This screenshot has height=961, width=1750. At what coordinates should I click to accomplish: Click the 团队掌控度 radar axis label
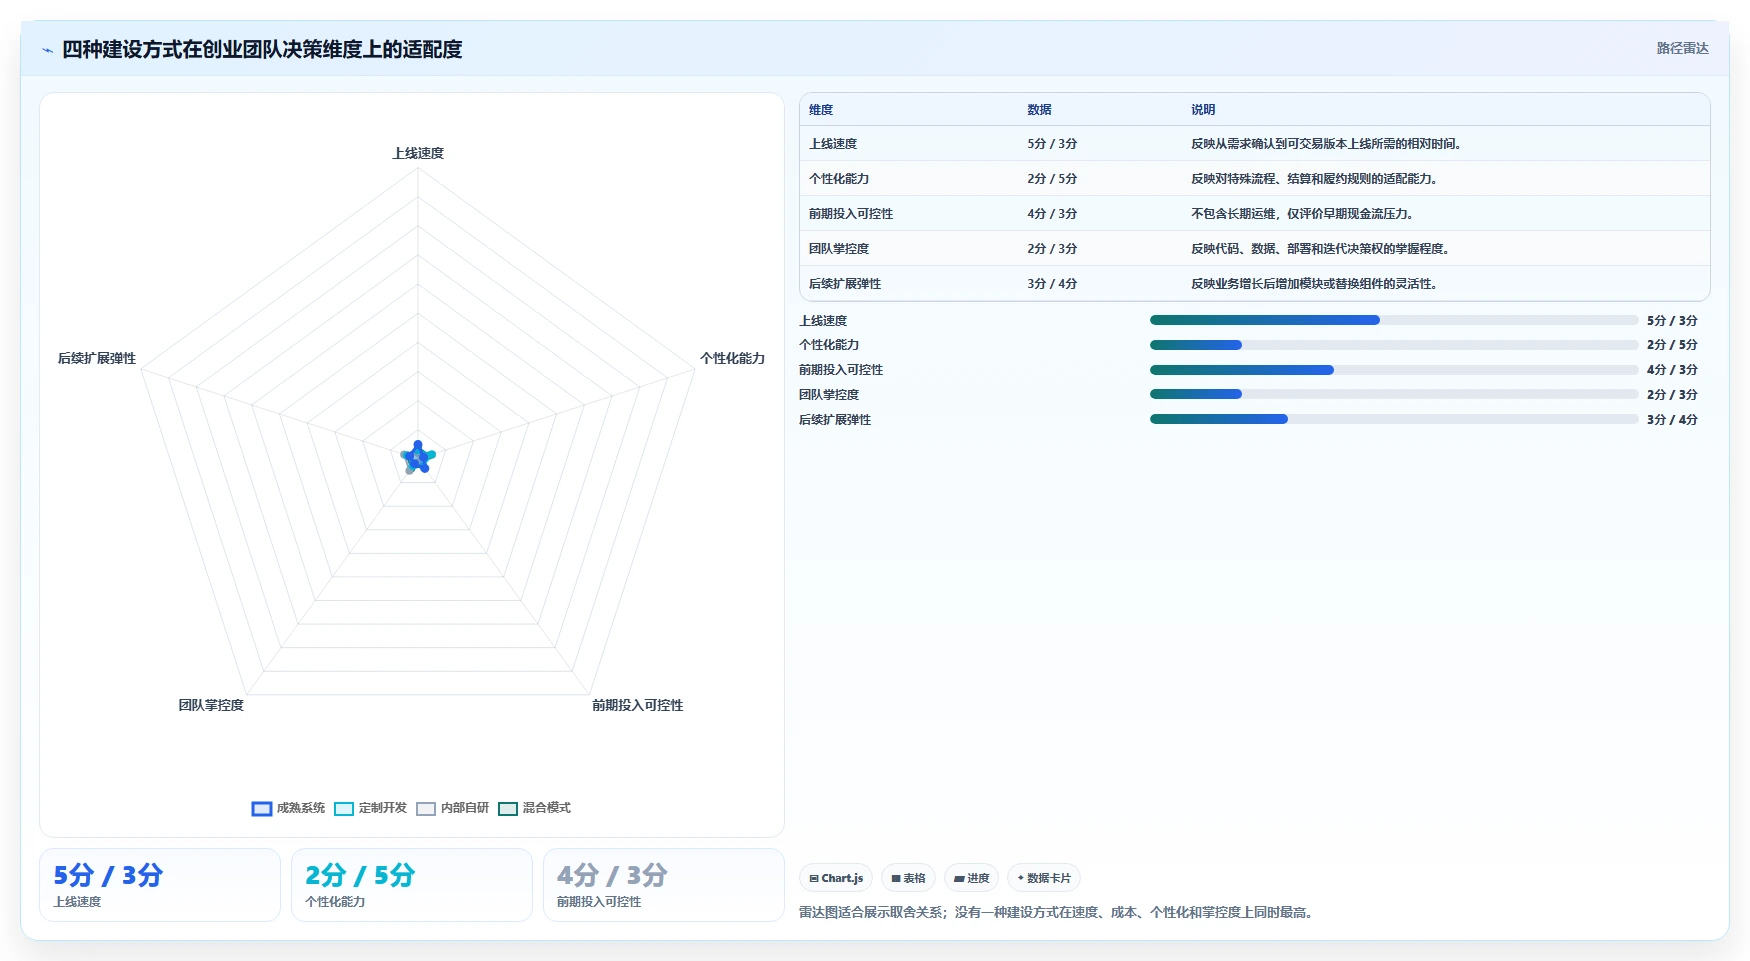211,705
